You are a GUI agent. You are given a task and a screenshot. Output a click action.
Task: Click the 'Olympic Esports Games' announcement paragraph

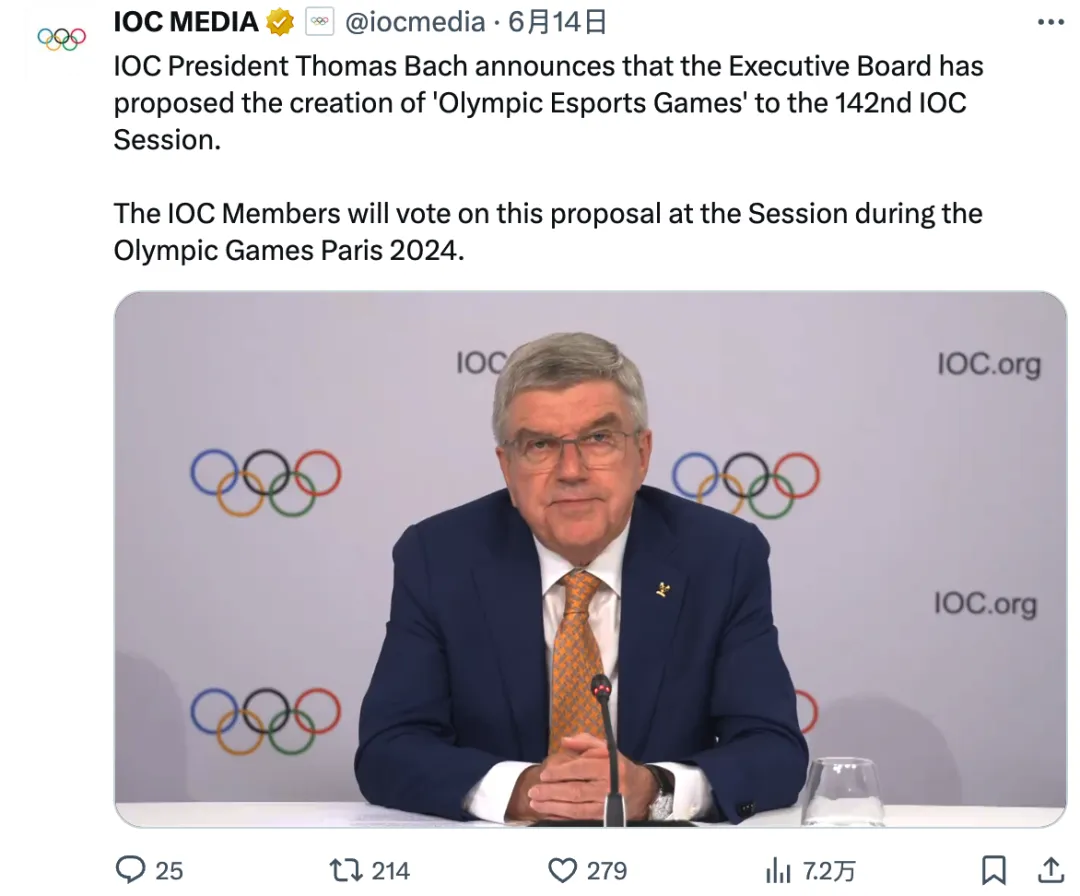(x=548, y=103)
